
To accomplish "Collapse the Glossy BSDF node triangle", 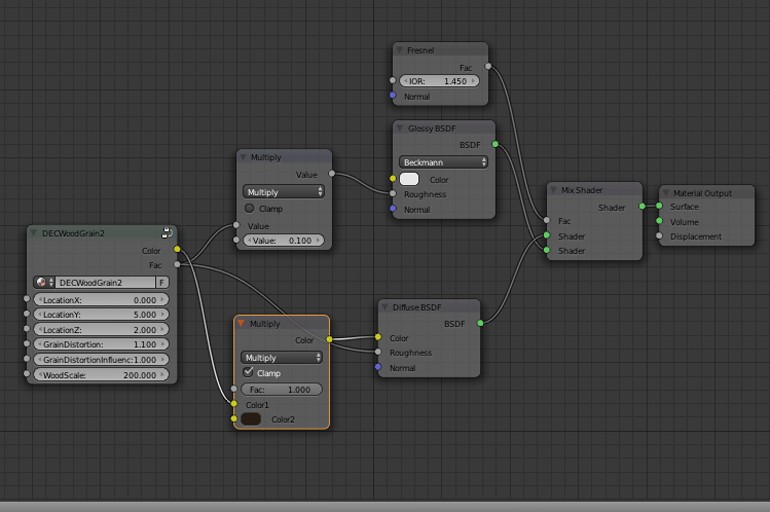I will point(400,128).
